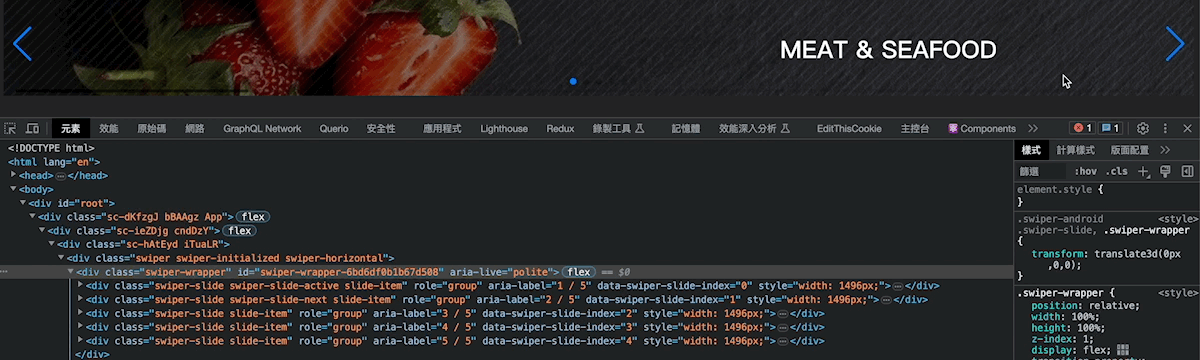This screenshot has height=360, width=1200.
Task: Collapse the swiper-initialized div node
Action: 62,258
